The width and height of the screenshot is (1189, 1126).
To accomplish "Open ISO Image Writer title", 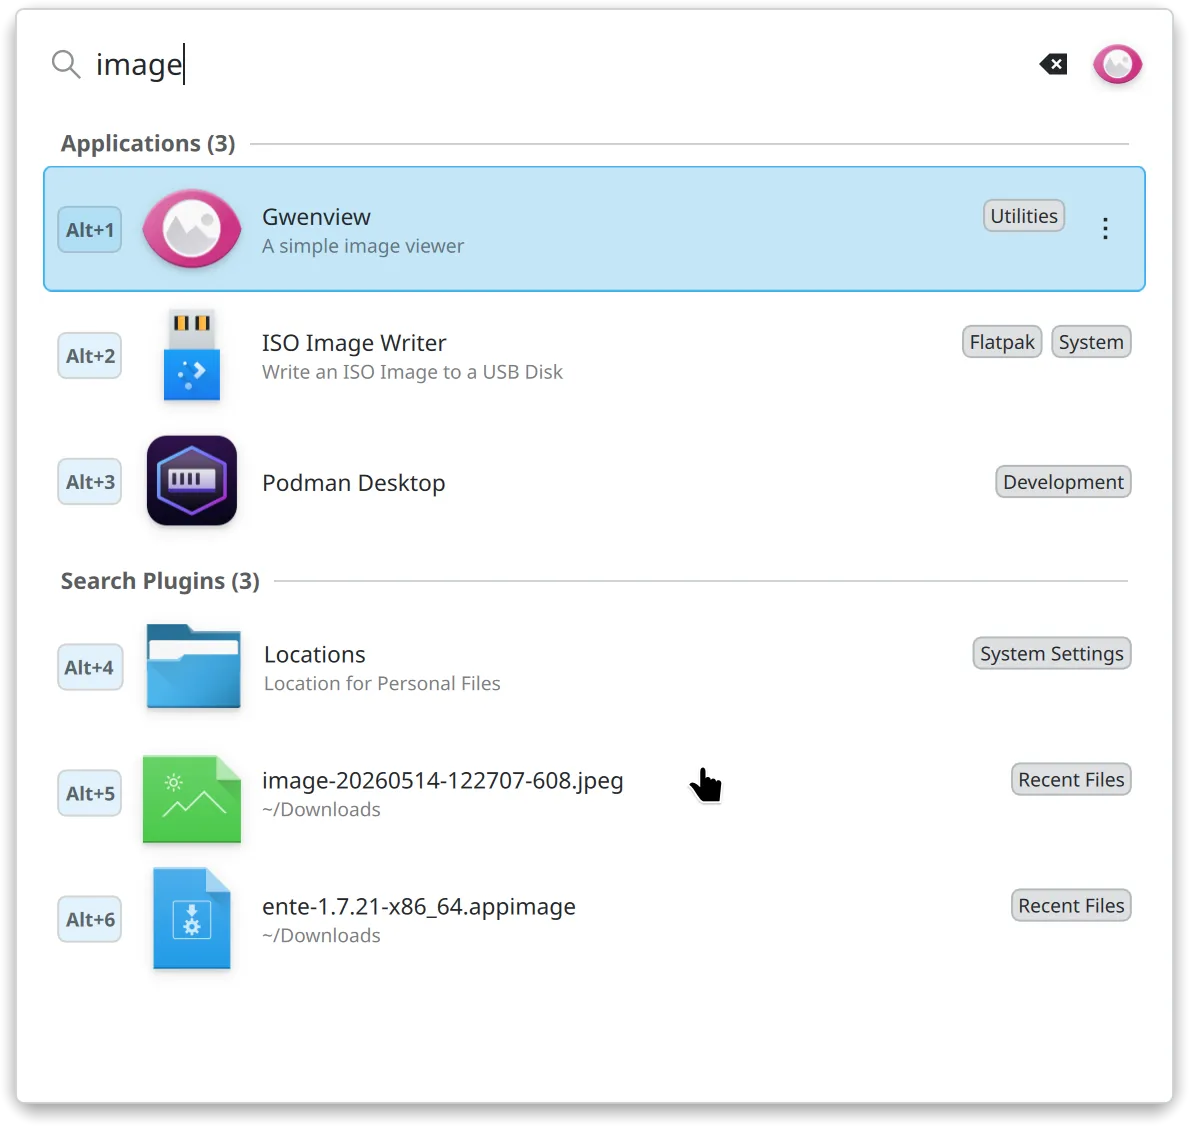I will 354,343.
